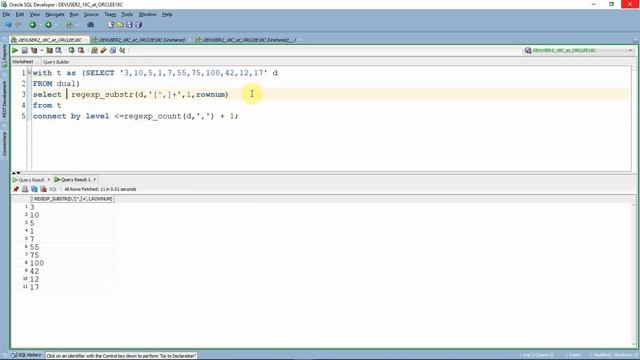The image size is (640, 360).
Task: Open the File menu
Action: tap(6, 14)
